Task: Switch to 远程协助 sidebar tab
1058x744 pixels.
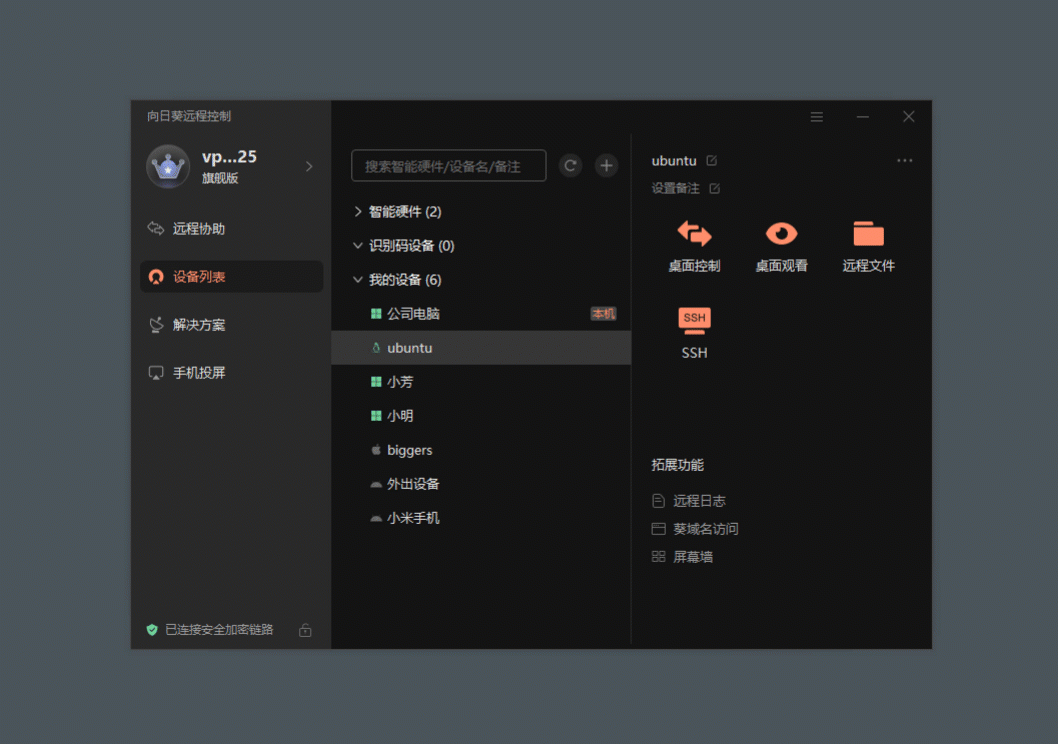Action: point(198,229)
